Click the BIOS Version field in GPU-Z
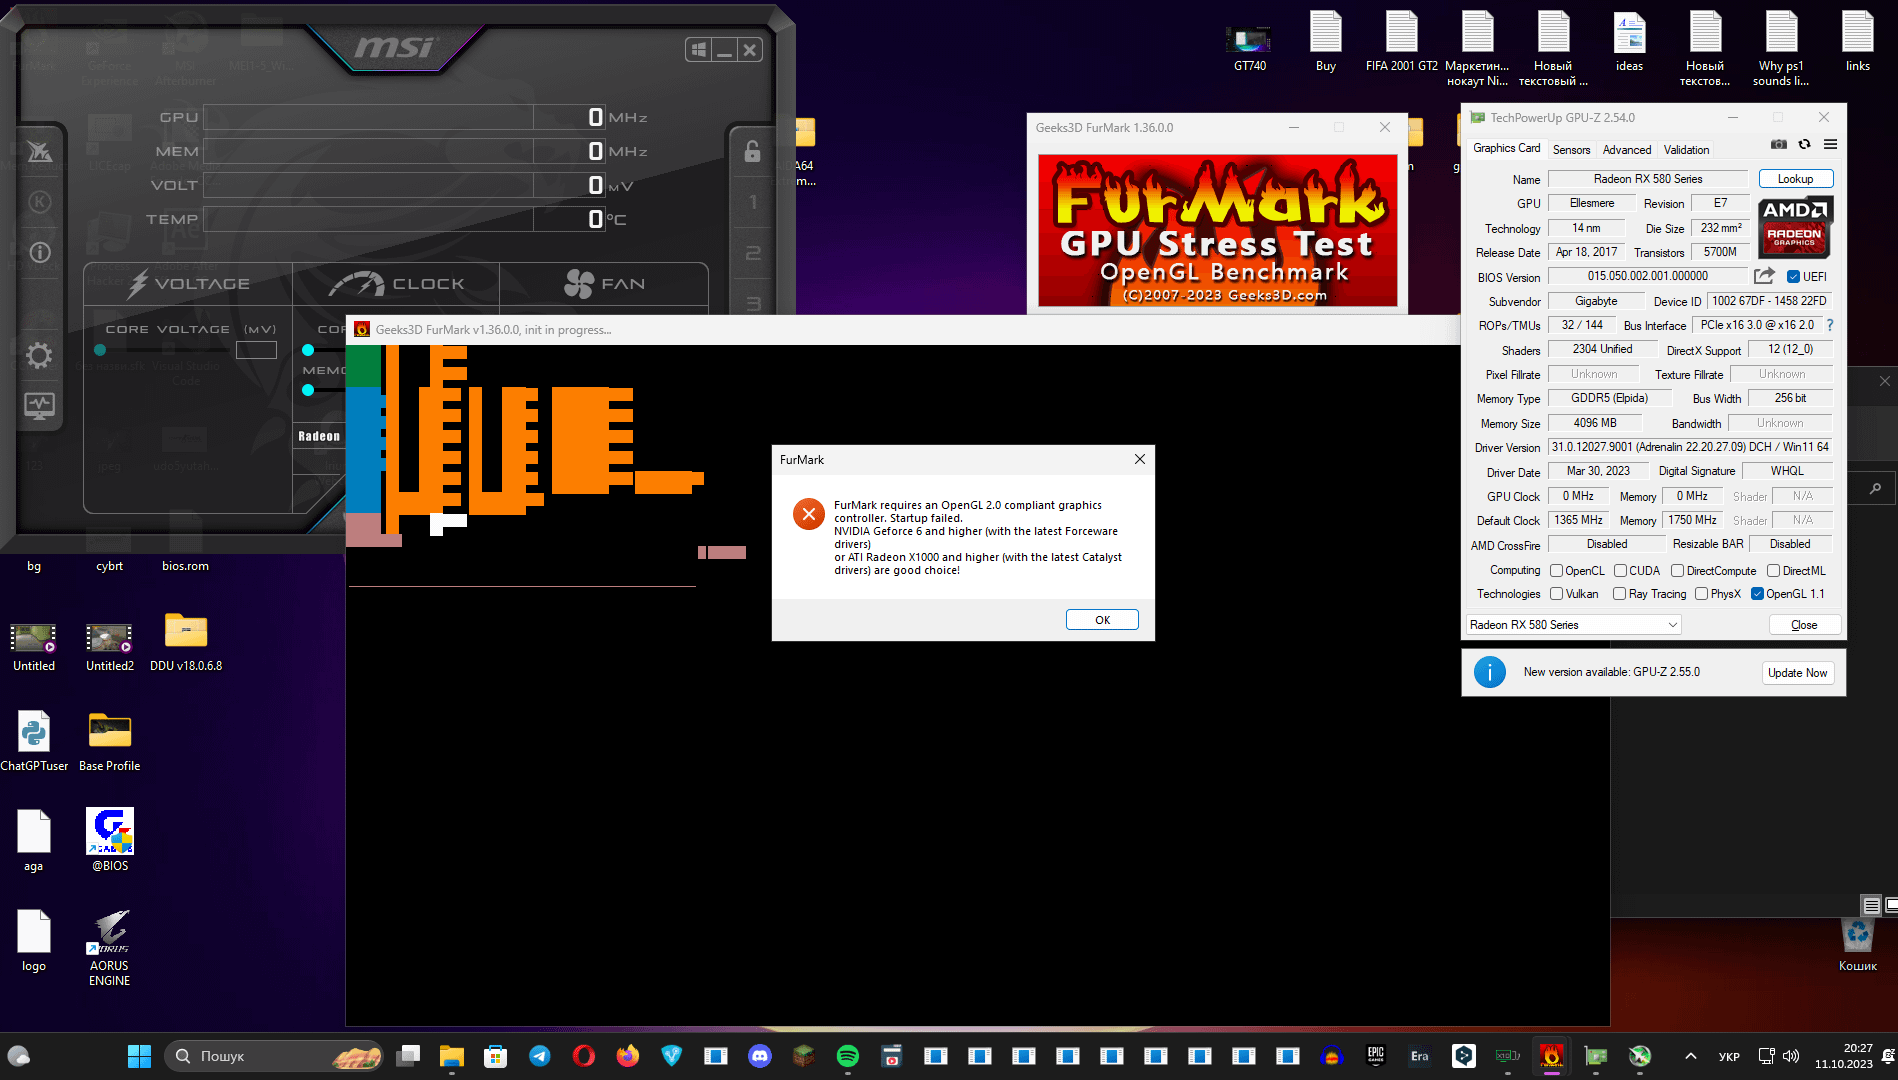 (x=1648, y=276)
